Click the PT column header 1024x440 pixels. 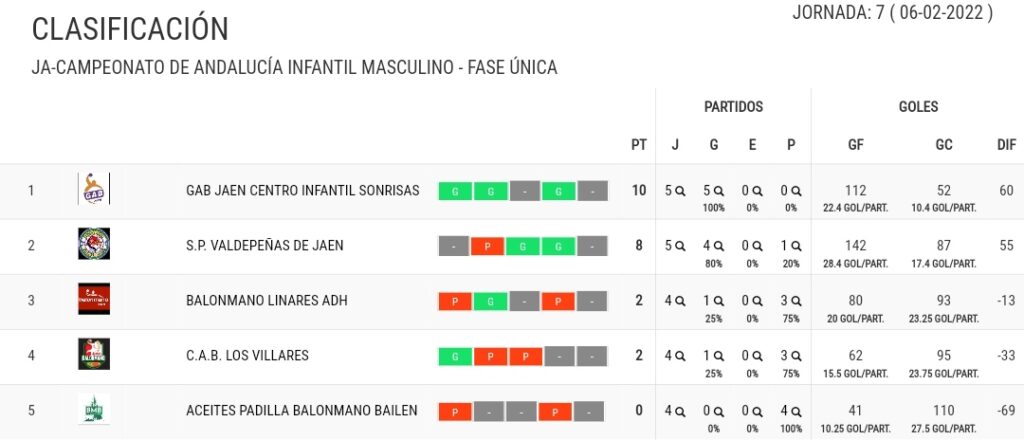tap(639, 145)
